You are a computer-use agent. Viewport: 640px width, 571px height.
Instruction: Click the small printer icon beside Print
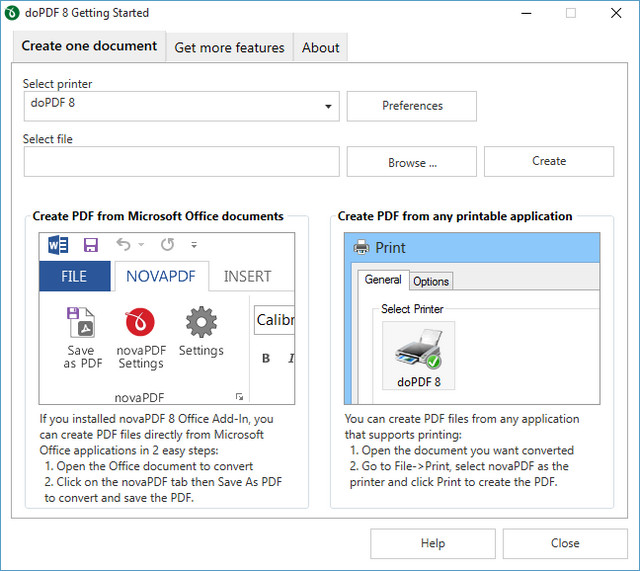click(360, 248)
